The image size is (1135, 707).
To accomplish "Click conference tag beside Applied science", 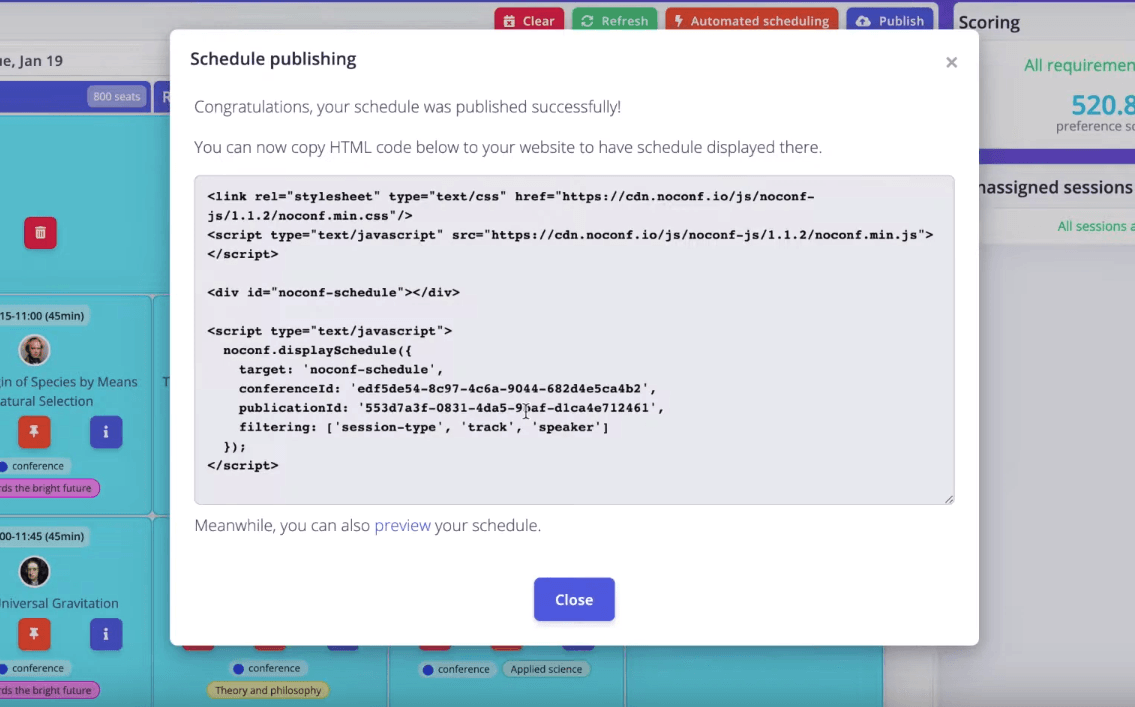I will pos(456,669).
